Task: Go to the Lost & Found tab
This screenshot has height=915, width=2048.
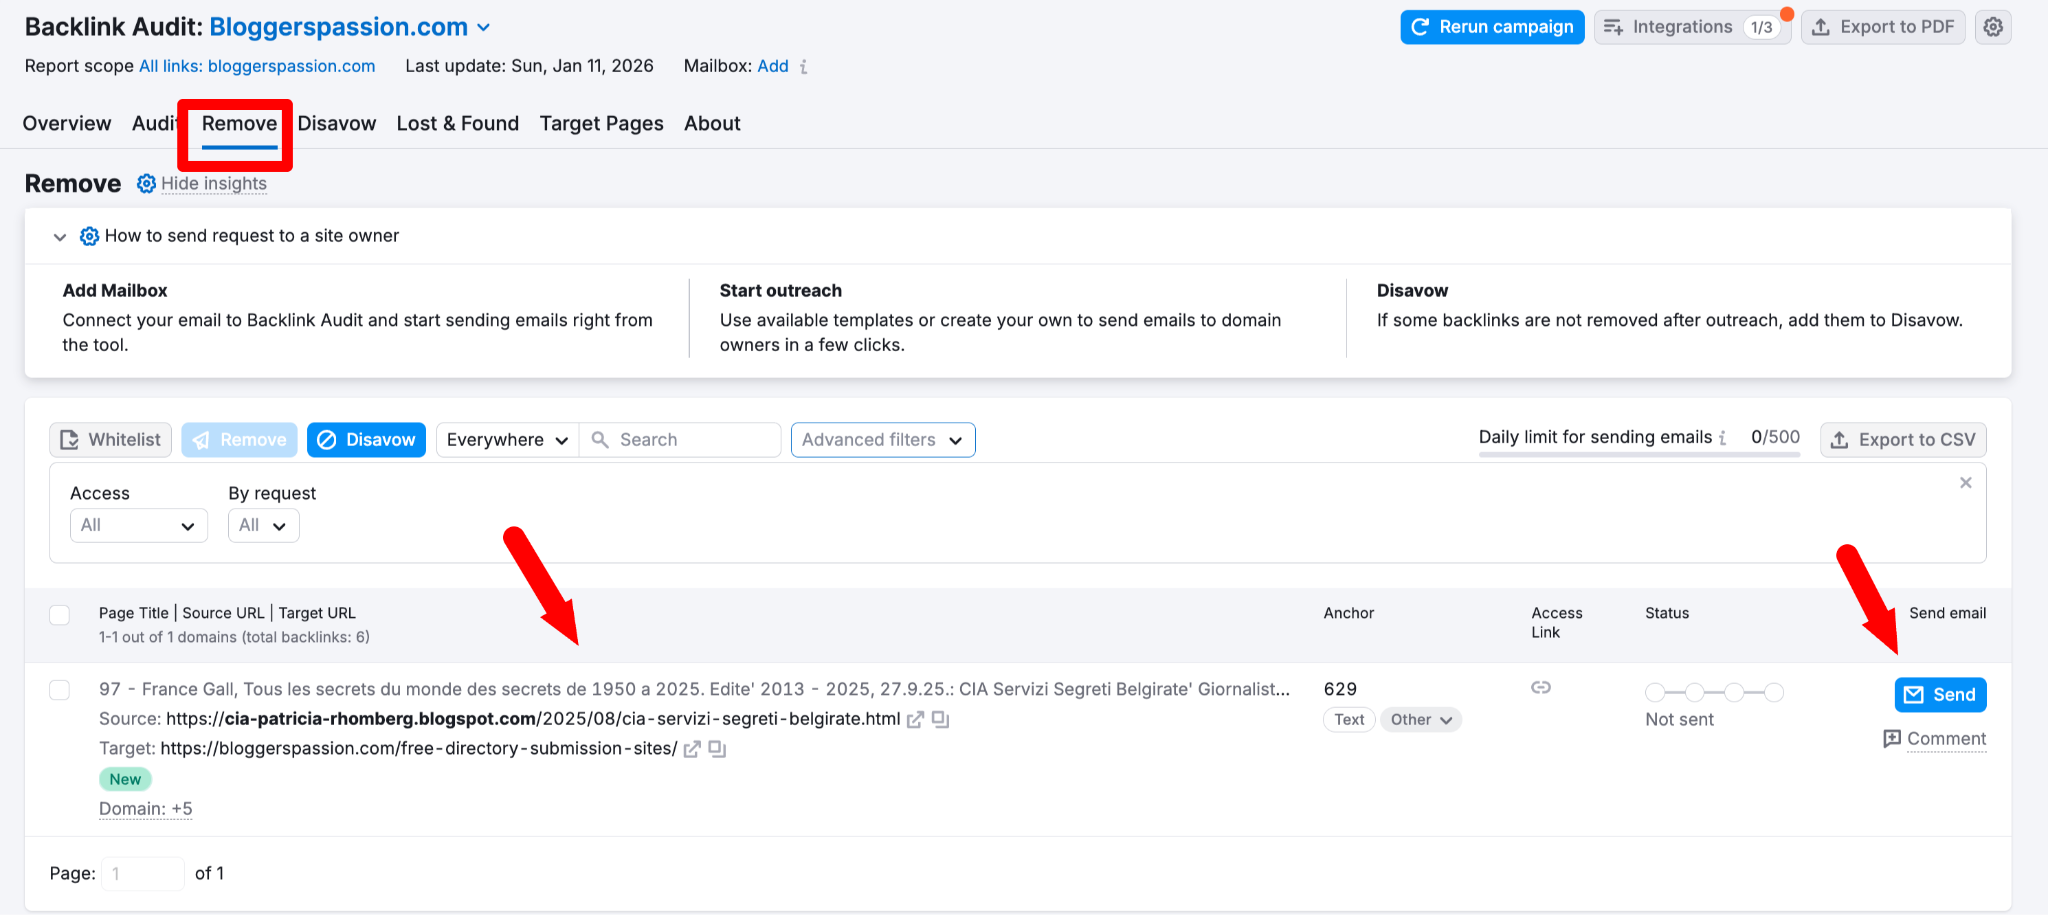Action: coord(458,124)
